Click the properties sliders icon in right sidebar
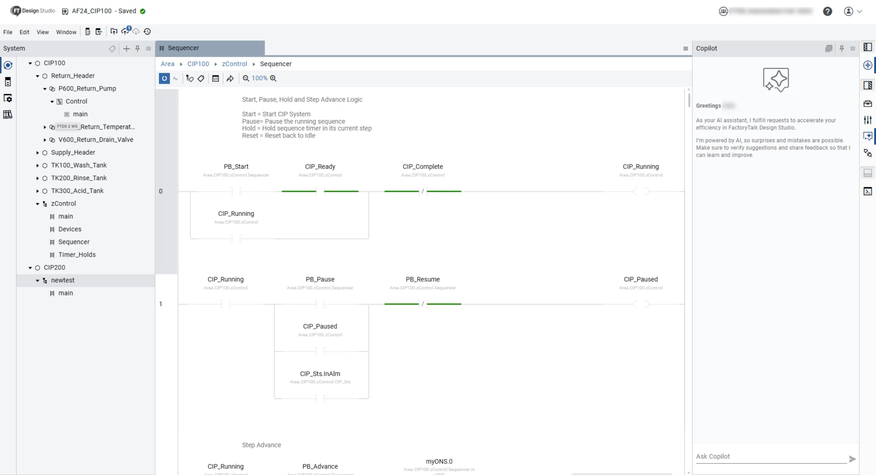Viewport: 876px width, 475px height. (x=867, y=120)
